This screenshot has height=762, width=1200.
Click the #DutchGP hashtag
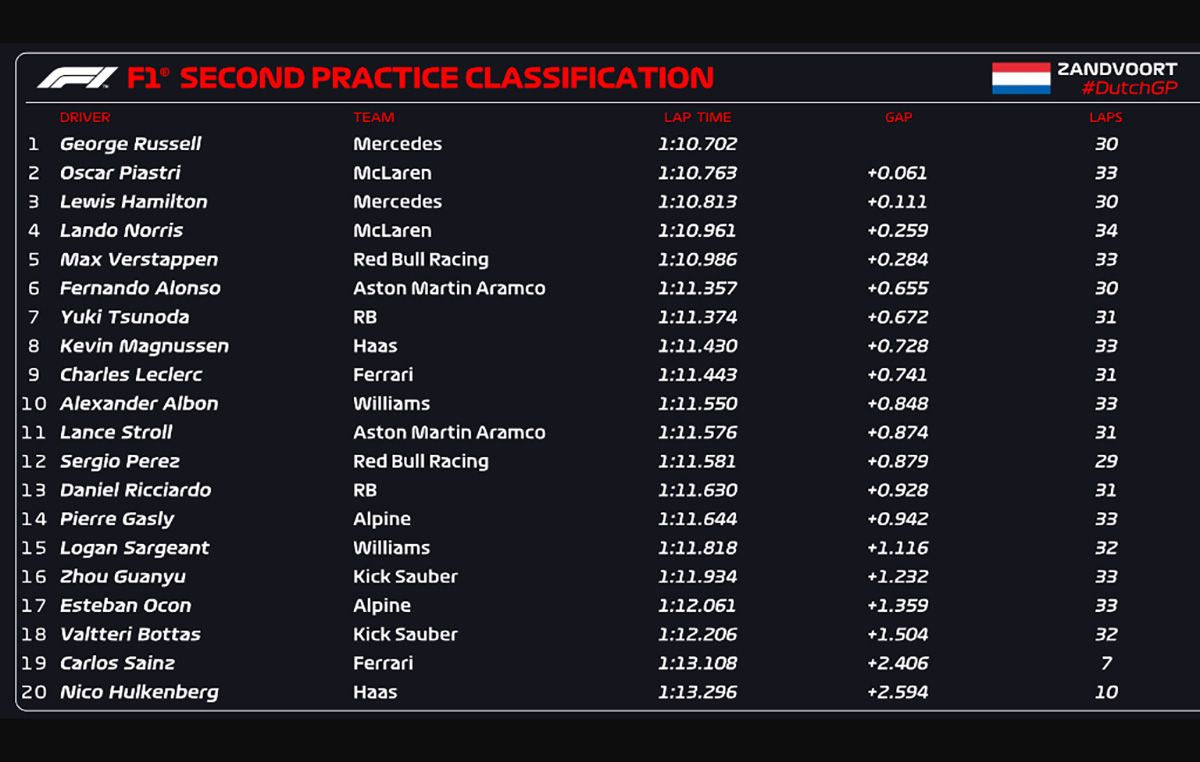pyautogui.click(x=1129, y=89)
